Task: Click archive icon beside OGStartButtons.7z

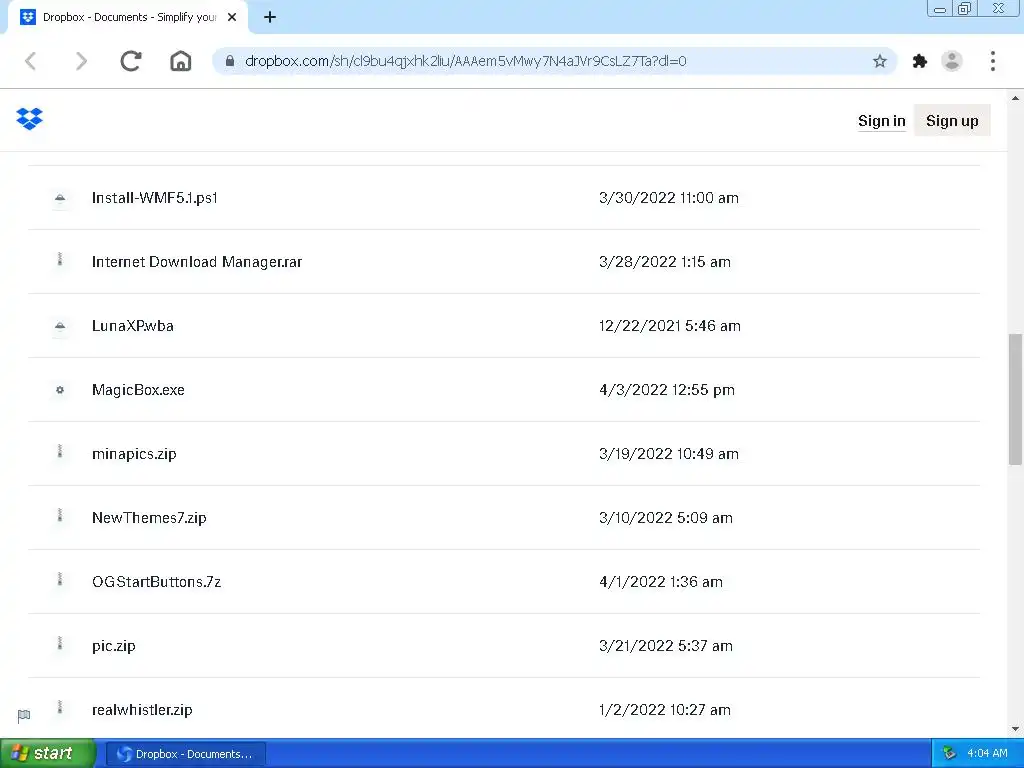Action: (60, 580)
